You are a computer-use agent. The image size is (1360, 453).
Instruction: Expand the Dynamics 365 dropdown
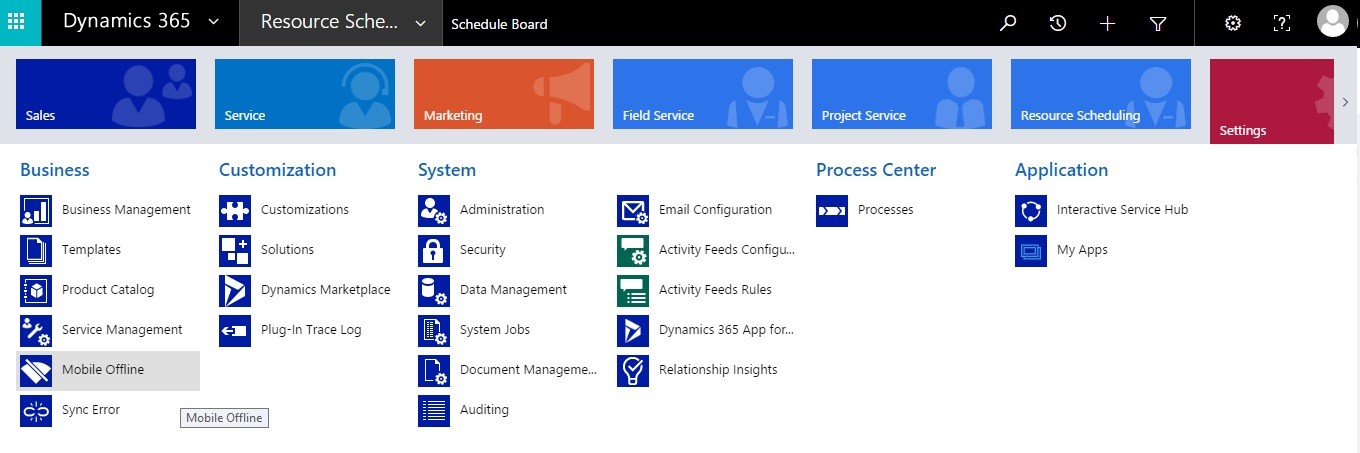coord(214,22)
